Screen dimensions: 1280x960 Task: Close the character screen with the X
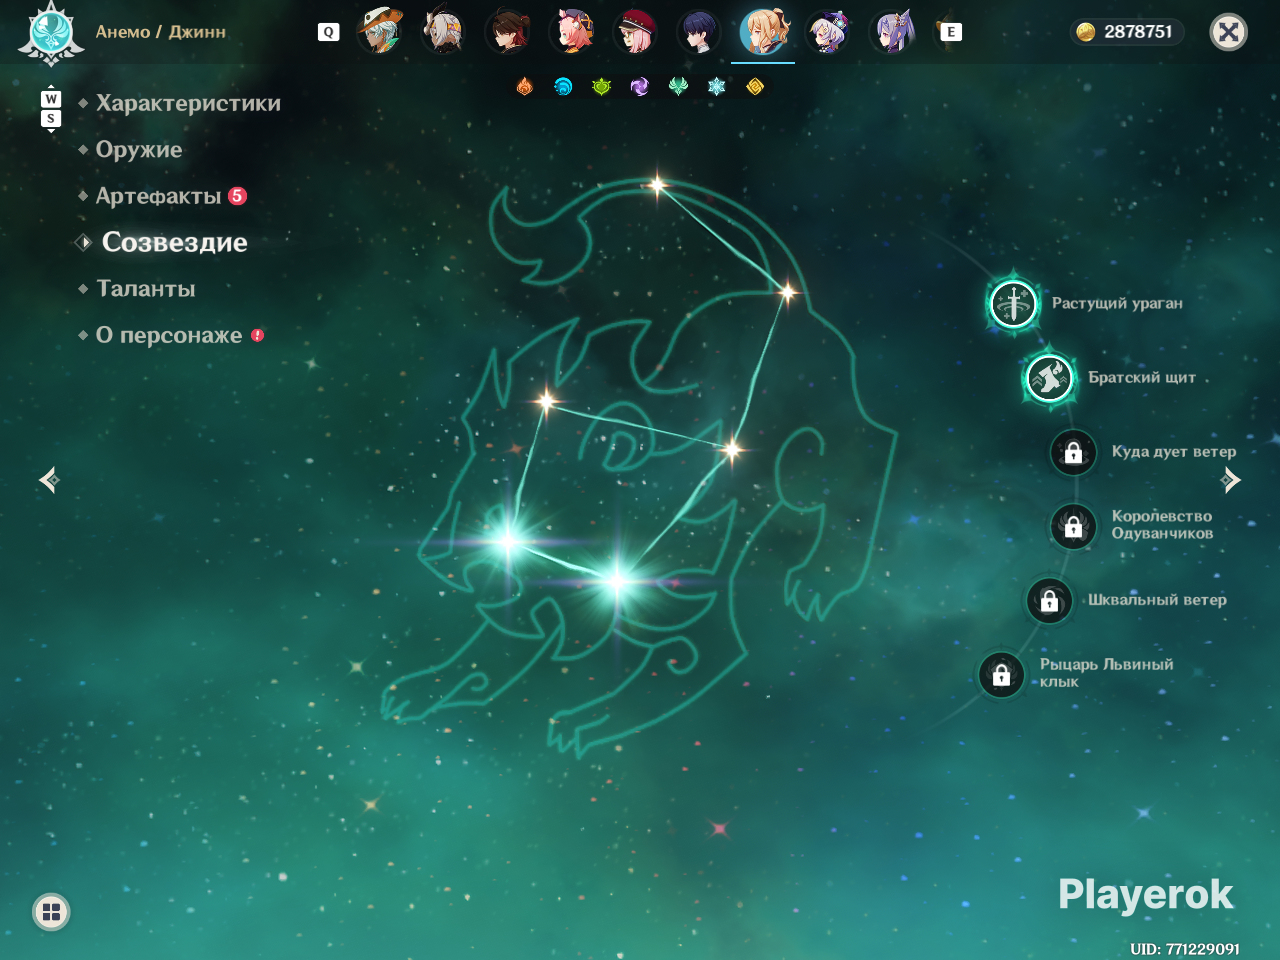tap(1229, 32)
